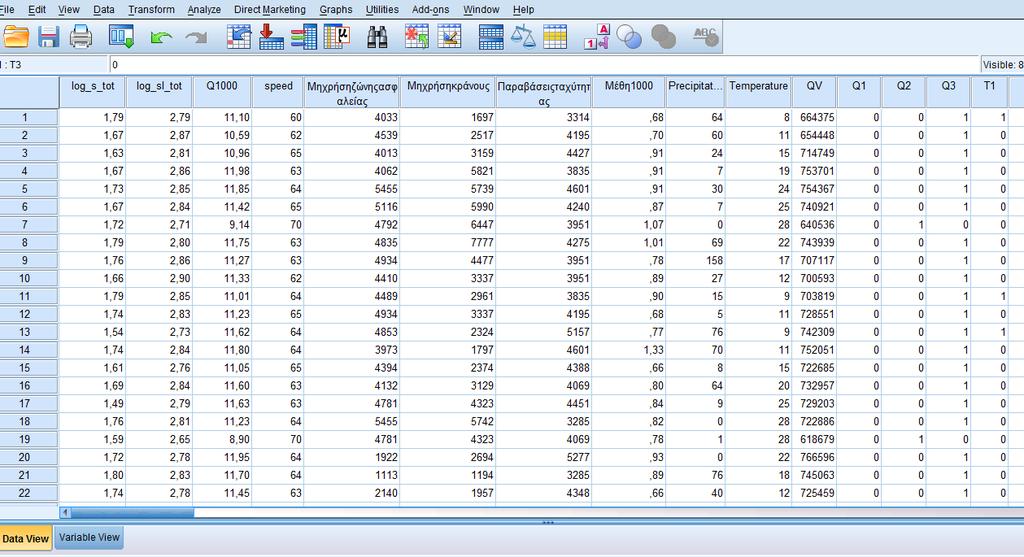Click the cell value 1113 in row 21

coord(351,475)
